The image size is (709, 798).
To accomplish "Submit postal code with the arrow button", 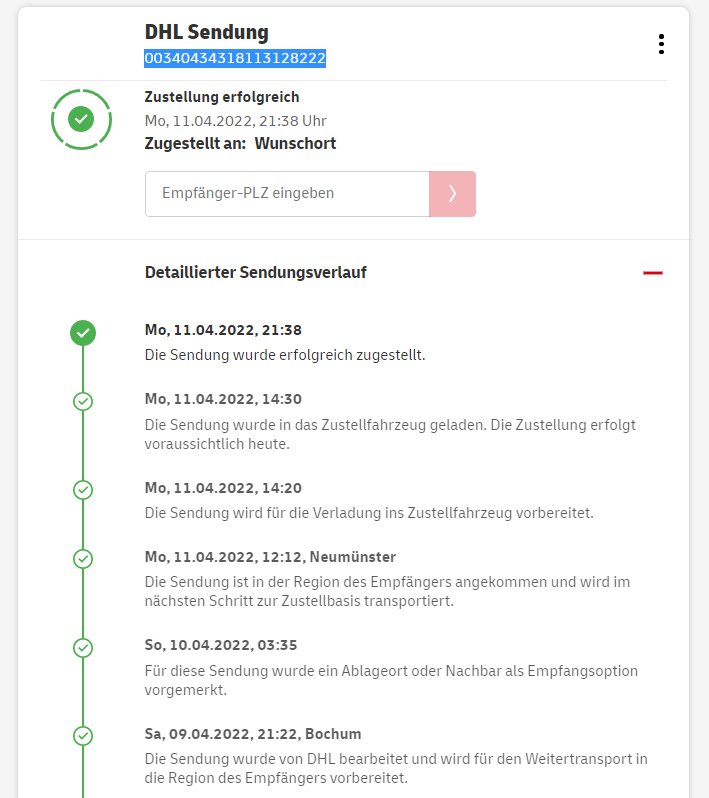I will 452,194.
